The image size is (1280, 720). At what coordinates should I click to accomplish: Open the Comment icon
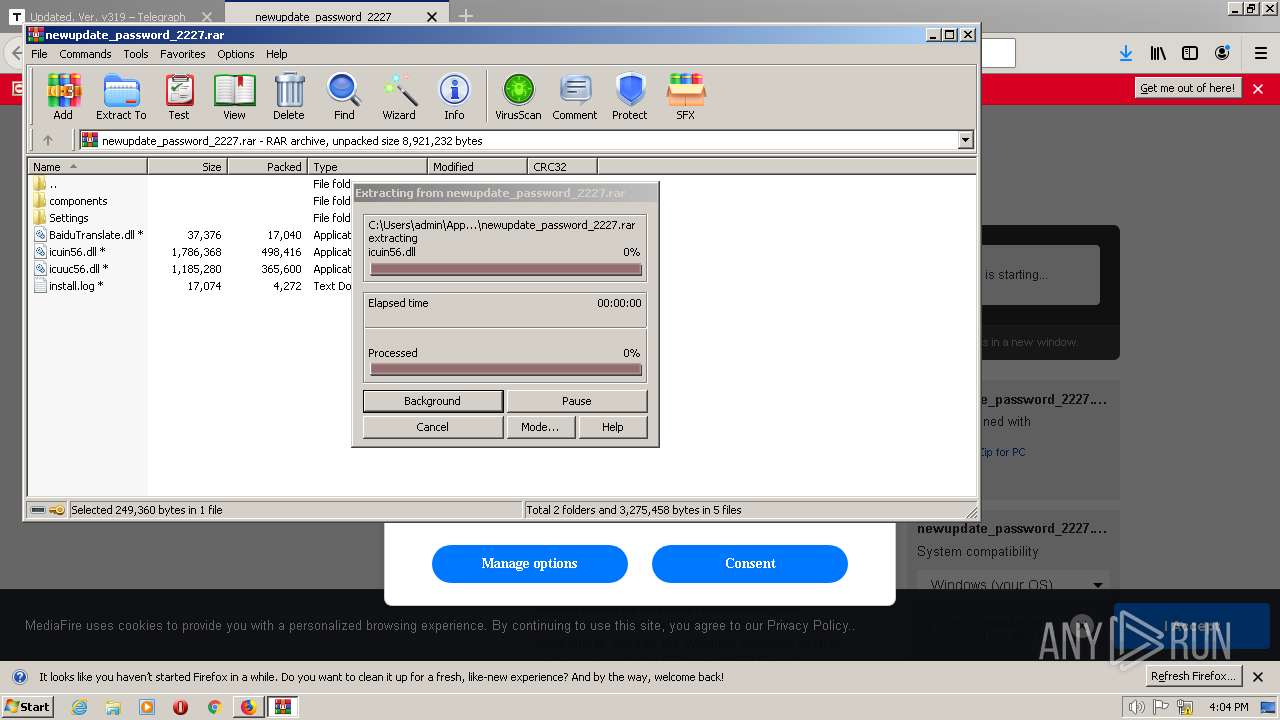[575, 96]
